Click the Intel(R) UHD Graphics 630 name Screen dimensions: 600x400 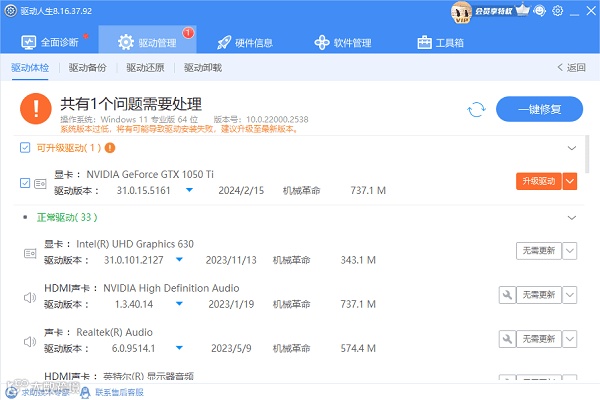point(135,244)
